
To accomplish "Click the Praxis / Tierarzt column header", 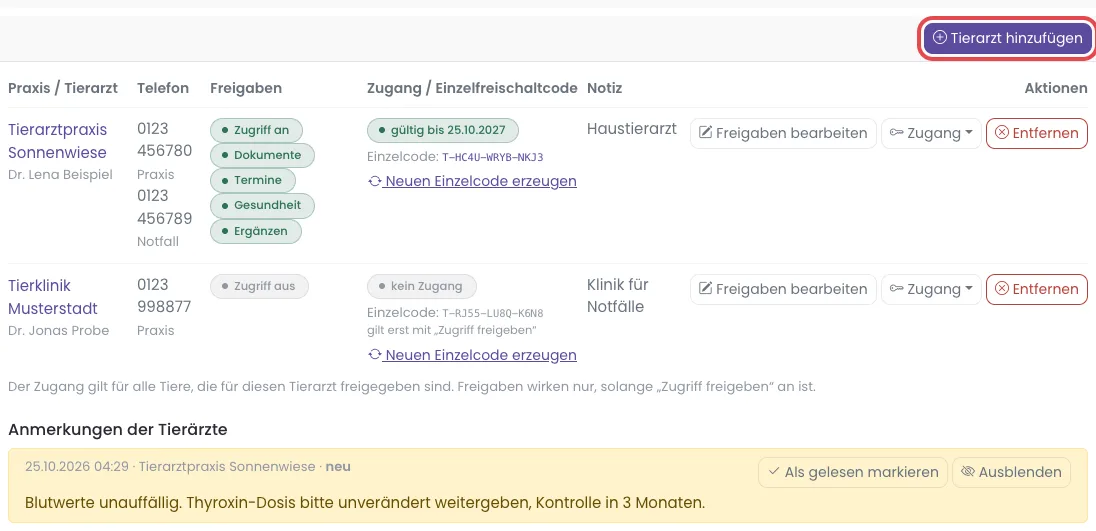I will click(63, 88).
